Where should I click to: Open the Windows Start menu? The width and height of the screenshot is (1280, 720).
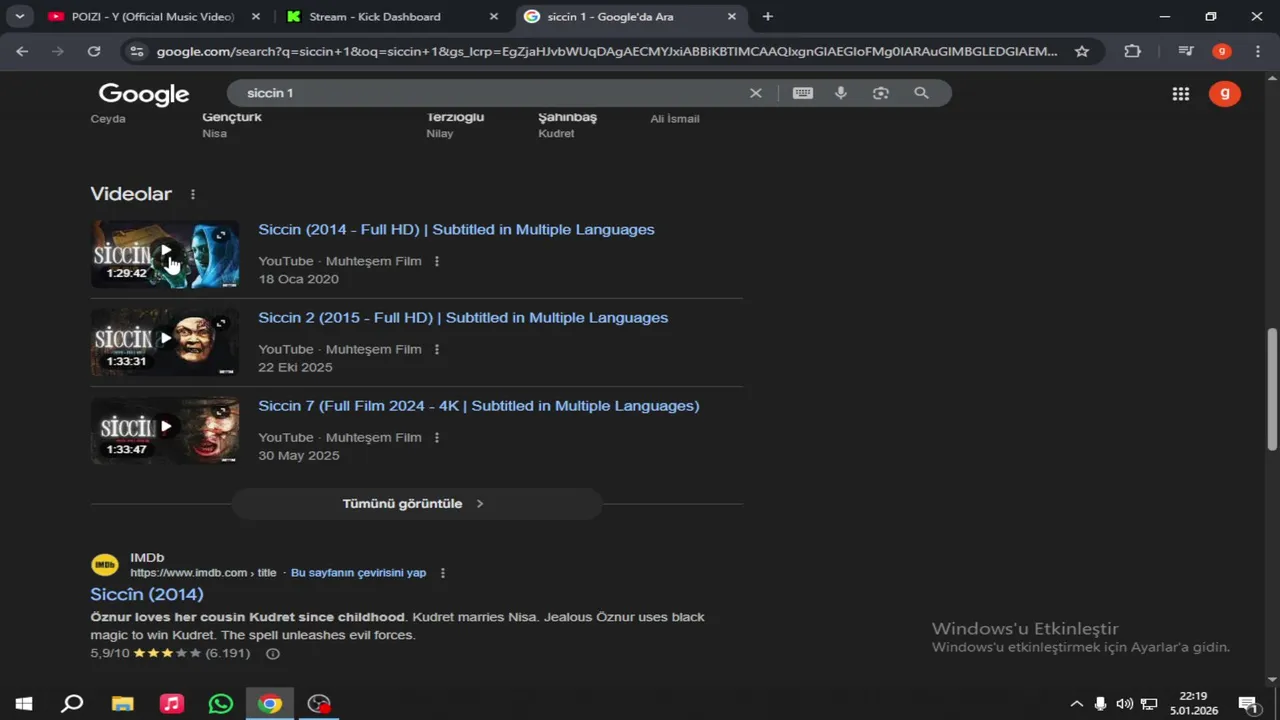(24, 704)
